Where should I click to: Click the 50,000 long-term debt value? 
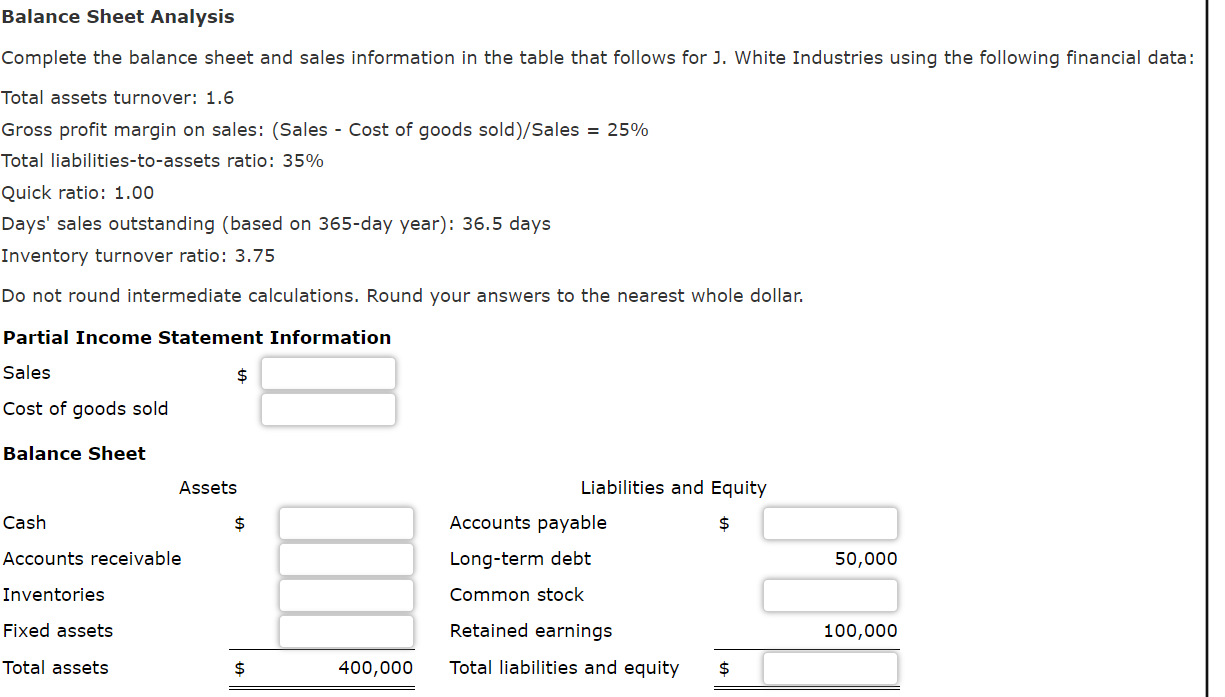tap(866, 559)
